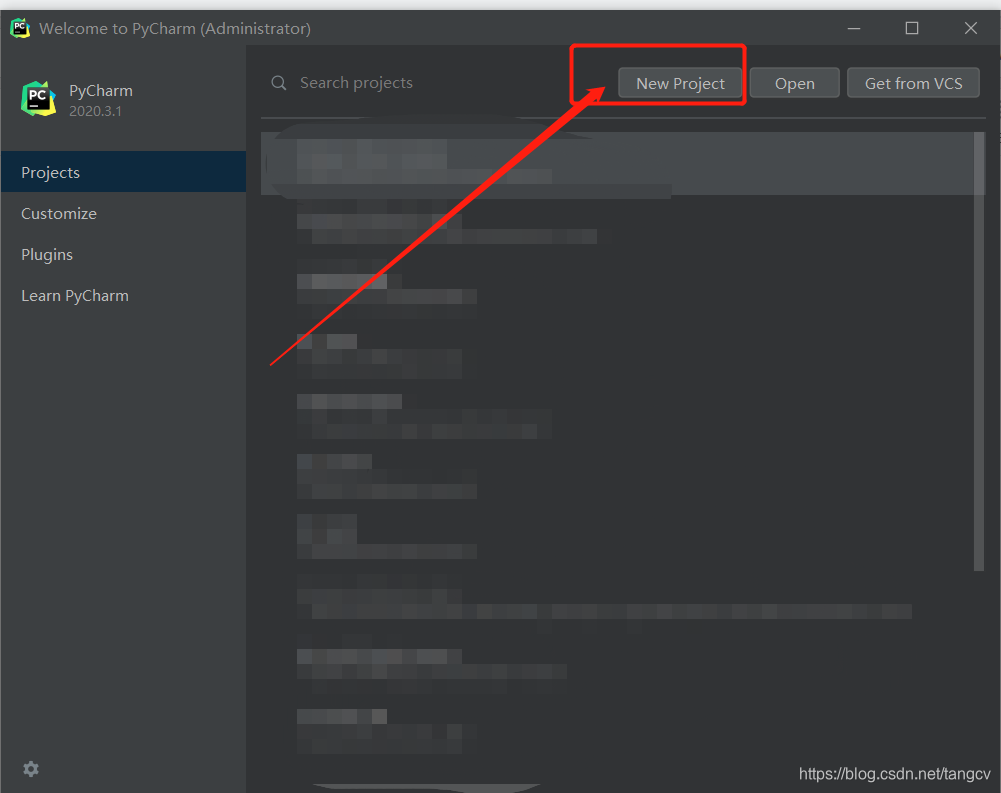The height and width of the screenshot is (793, 1001).
Task: Click the PyCharm logo in sidebar
Action: coord(38,99)
